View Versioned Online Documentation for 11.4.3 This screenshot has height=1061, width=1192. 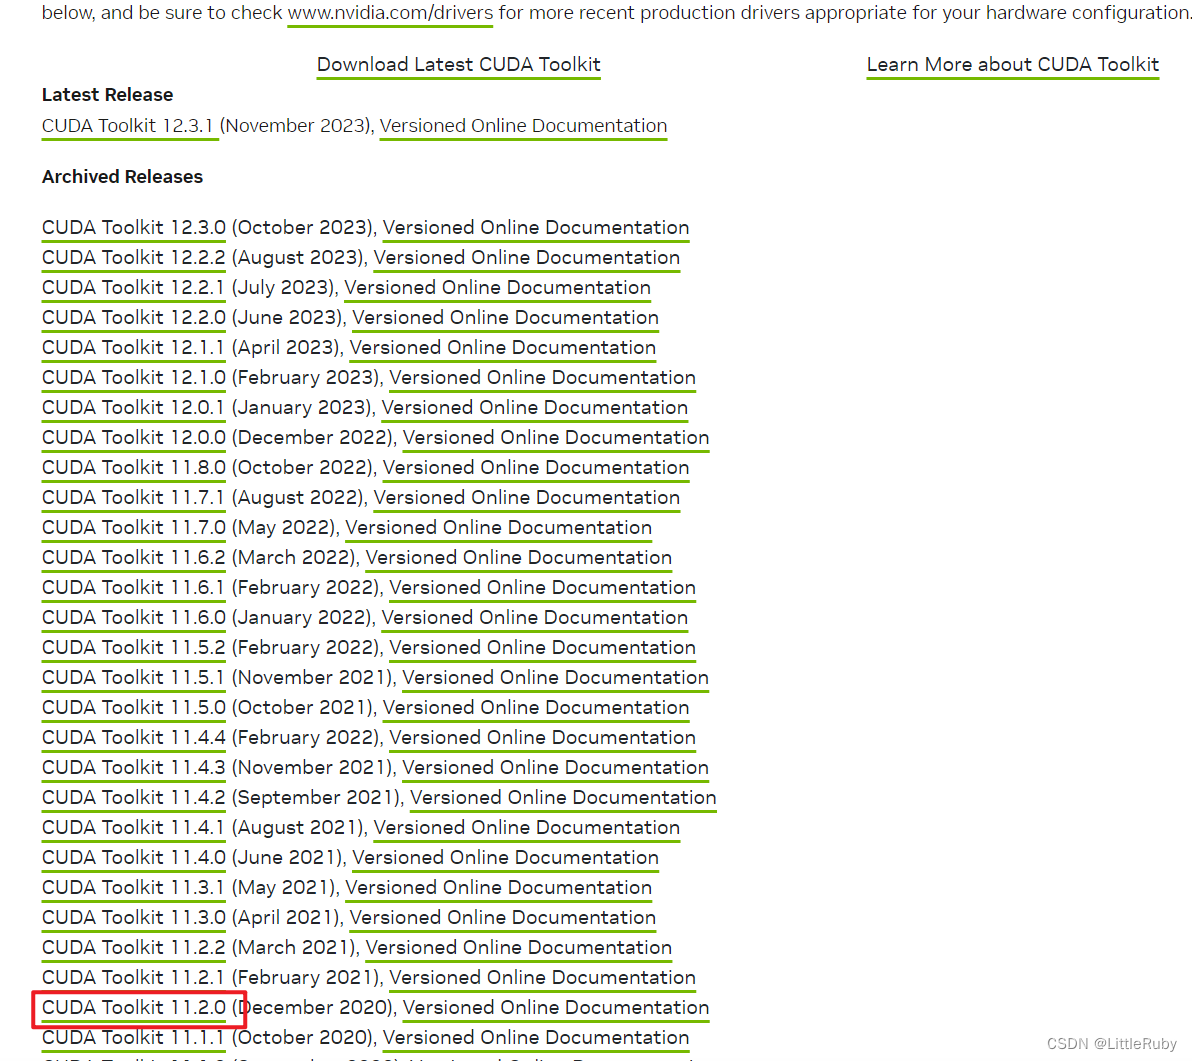(556, 768)
